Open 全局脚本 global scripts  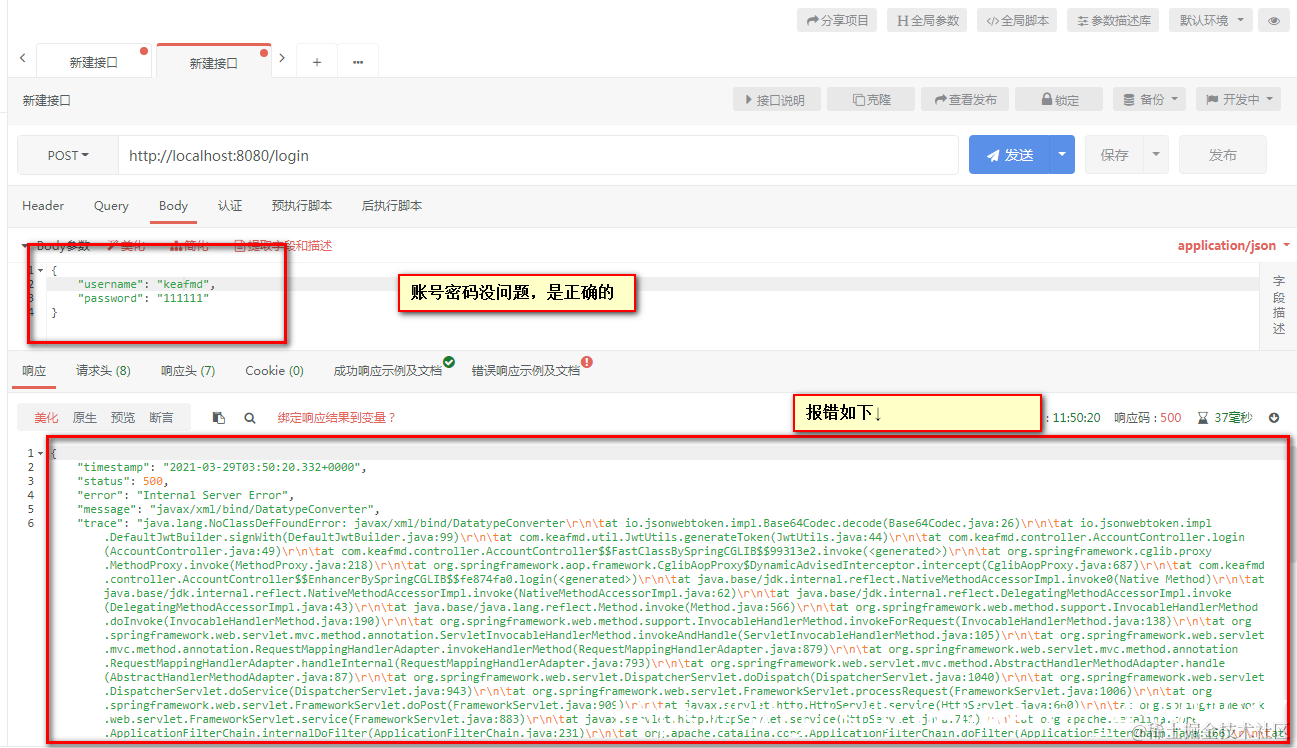1017,20
